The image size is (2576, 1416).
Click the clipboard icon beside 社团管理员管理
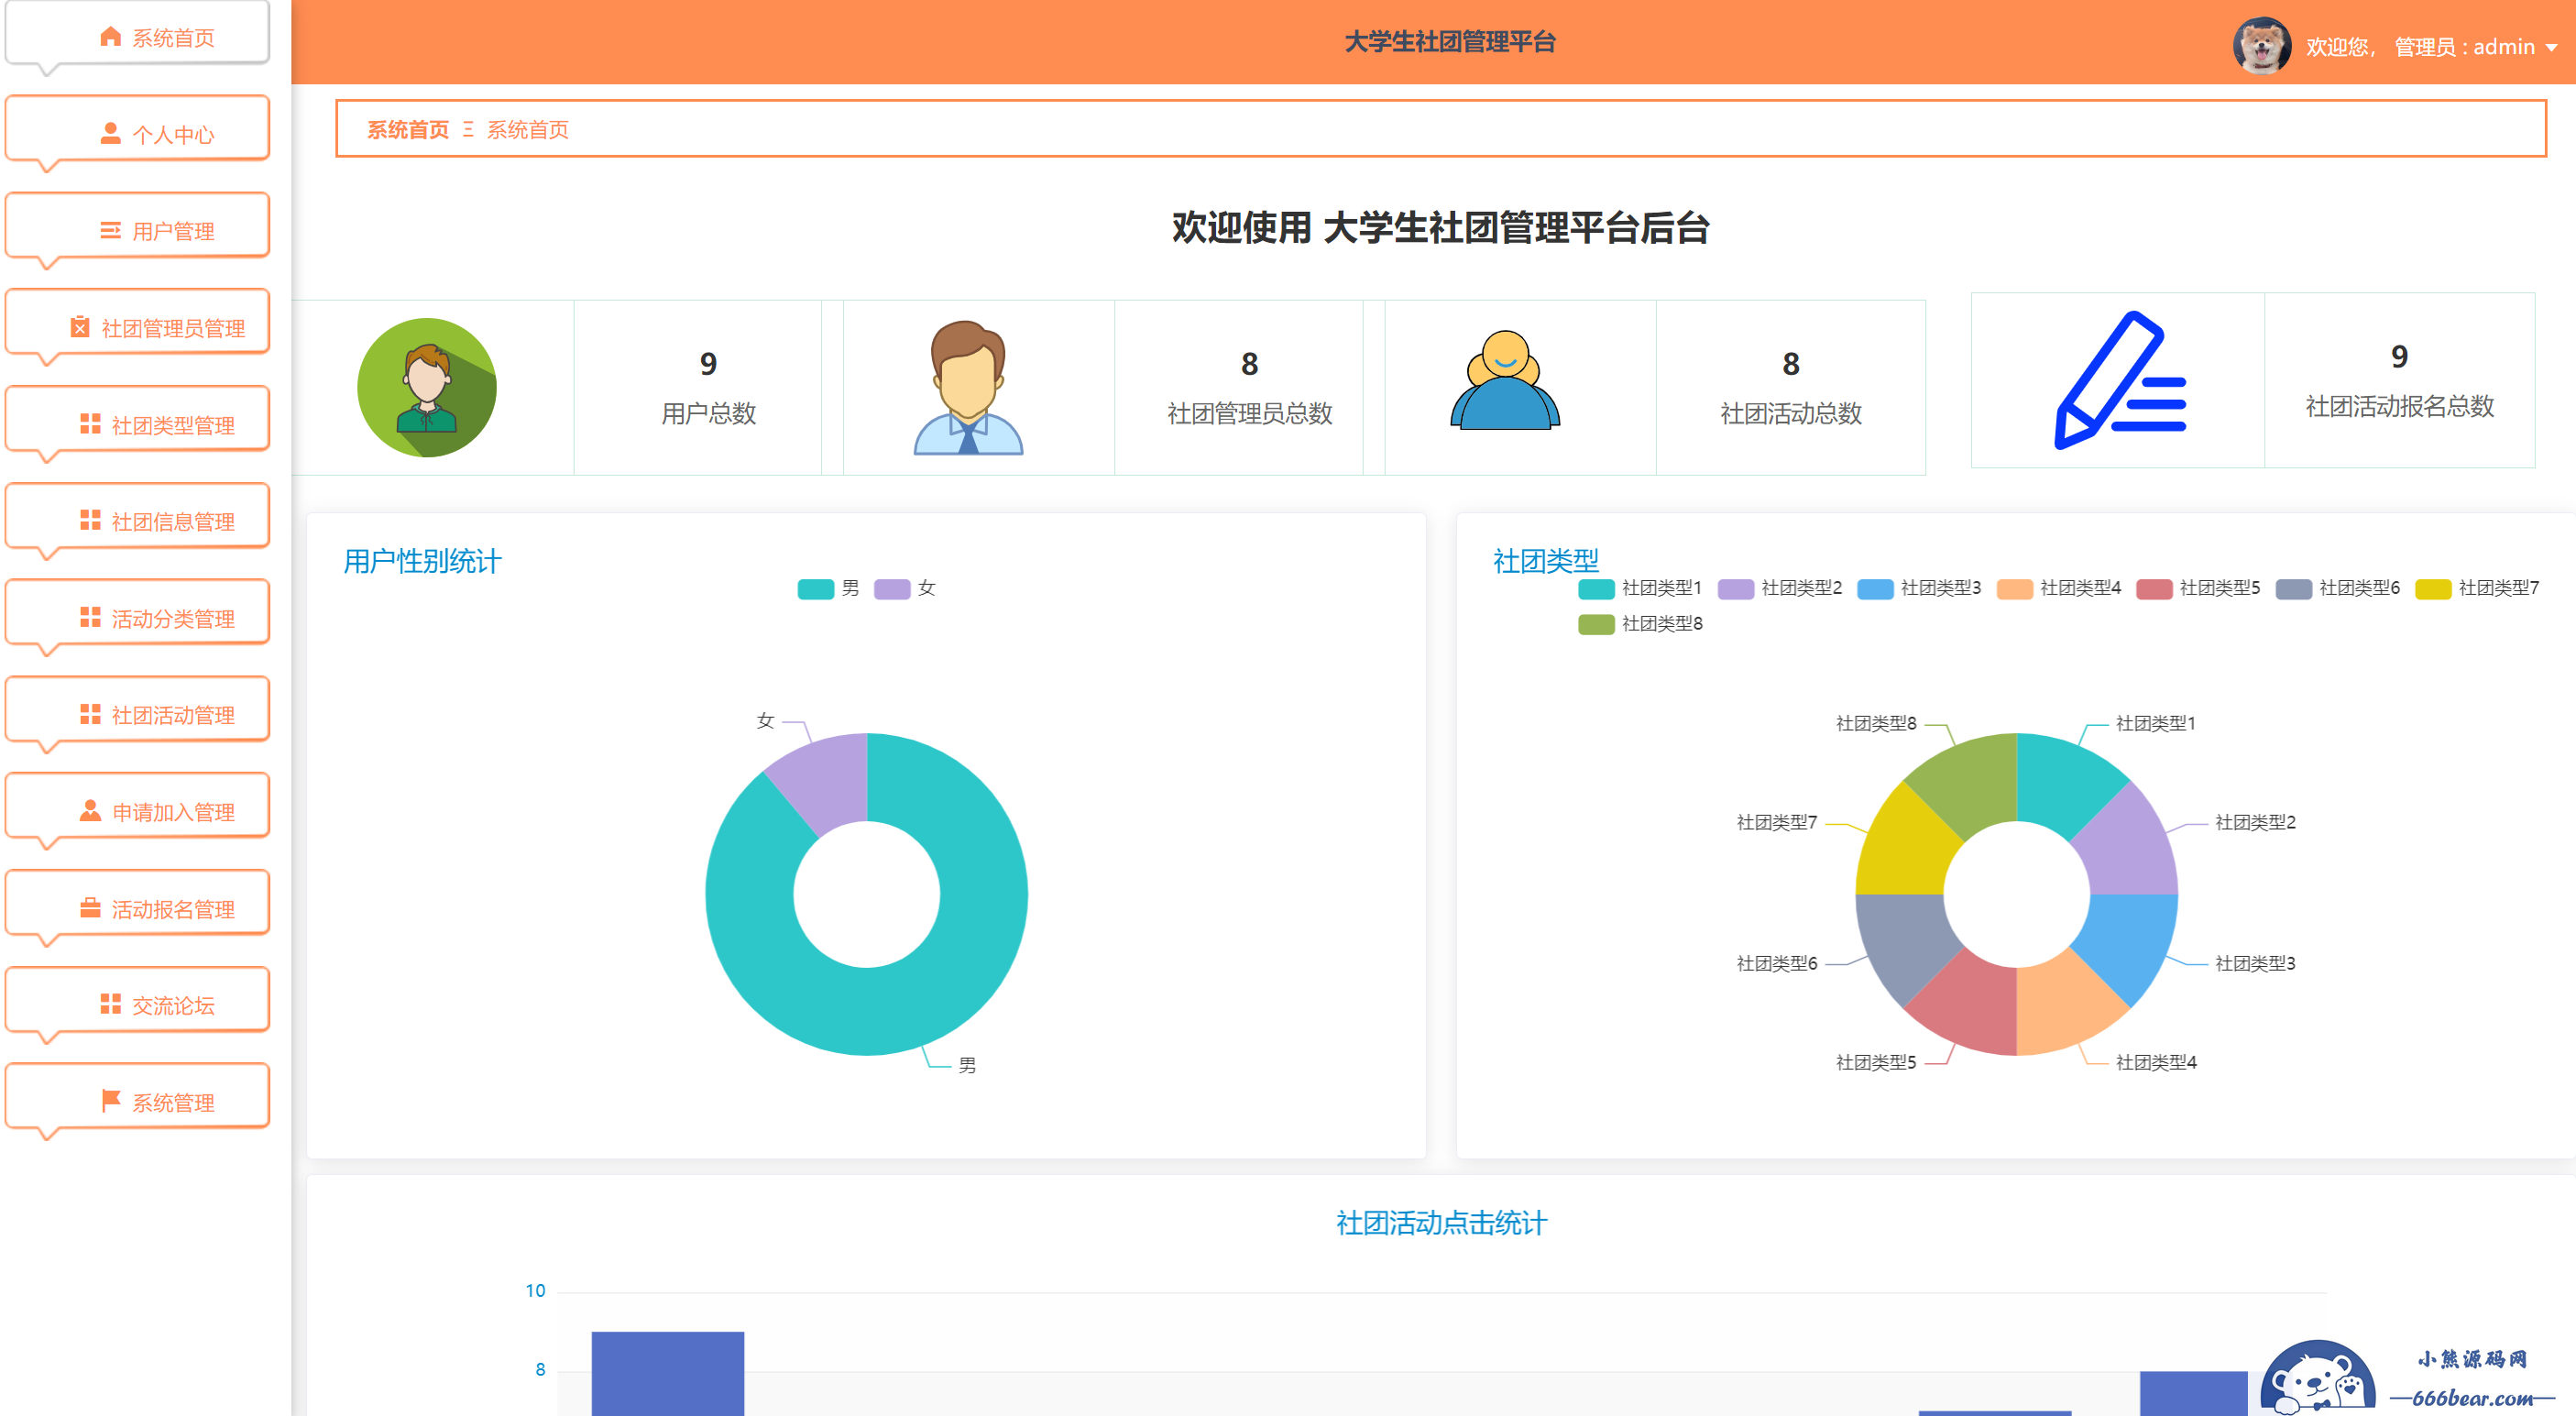point(80,327)
